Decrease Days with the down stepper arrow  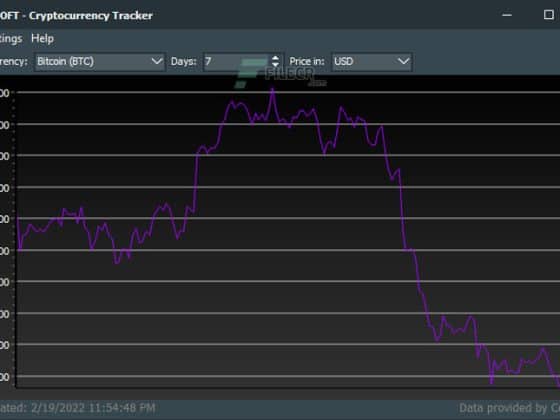(x=275, y=65)
